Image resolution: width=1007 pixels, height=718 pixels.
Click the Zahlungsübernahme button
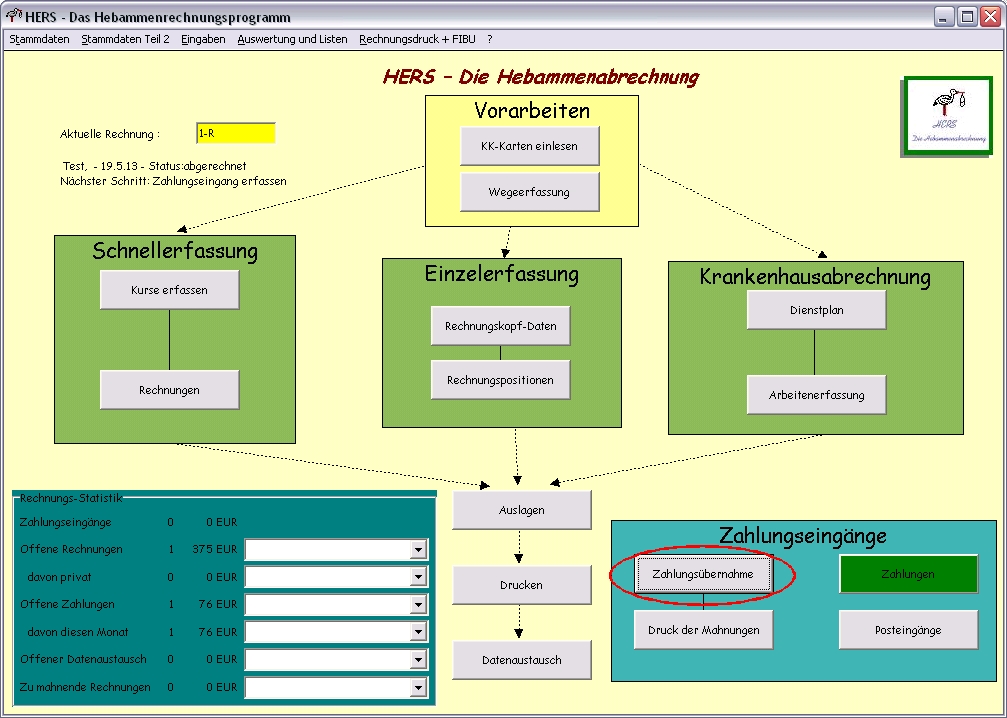(703, 574)
